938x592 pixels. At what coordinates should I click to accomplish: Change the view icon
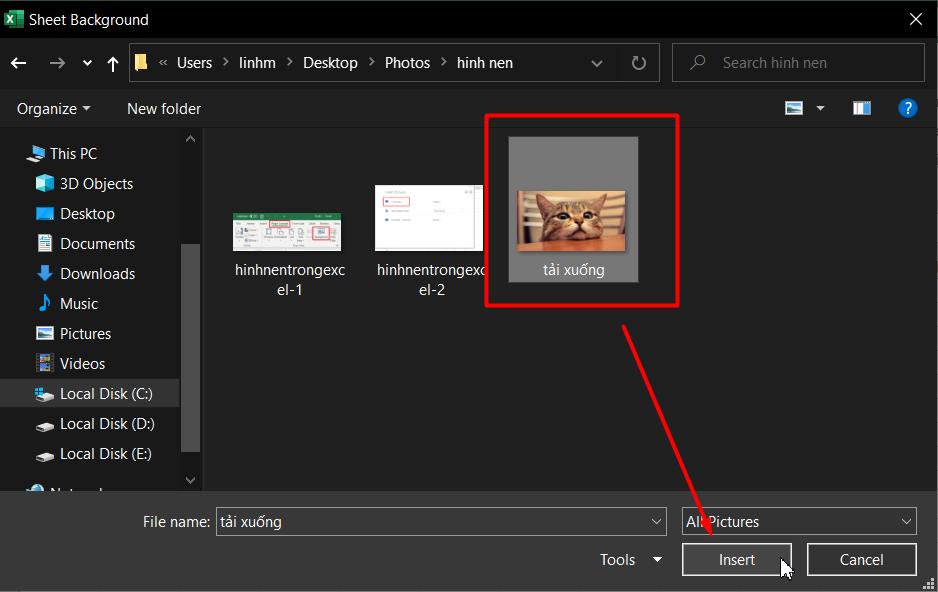click(794, 108)
